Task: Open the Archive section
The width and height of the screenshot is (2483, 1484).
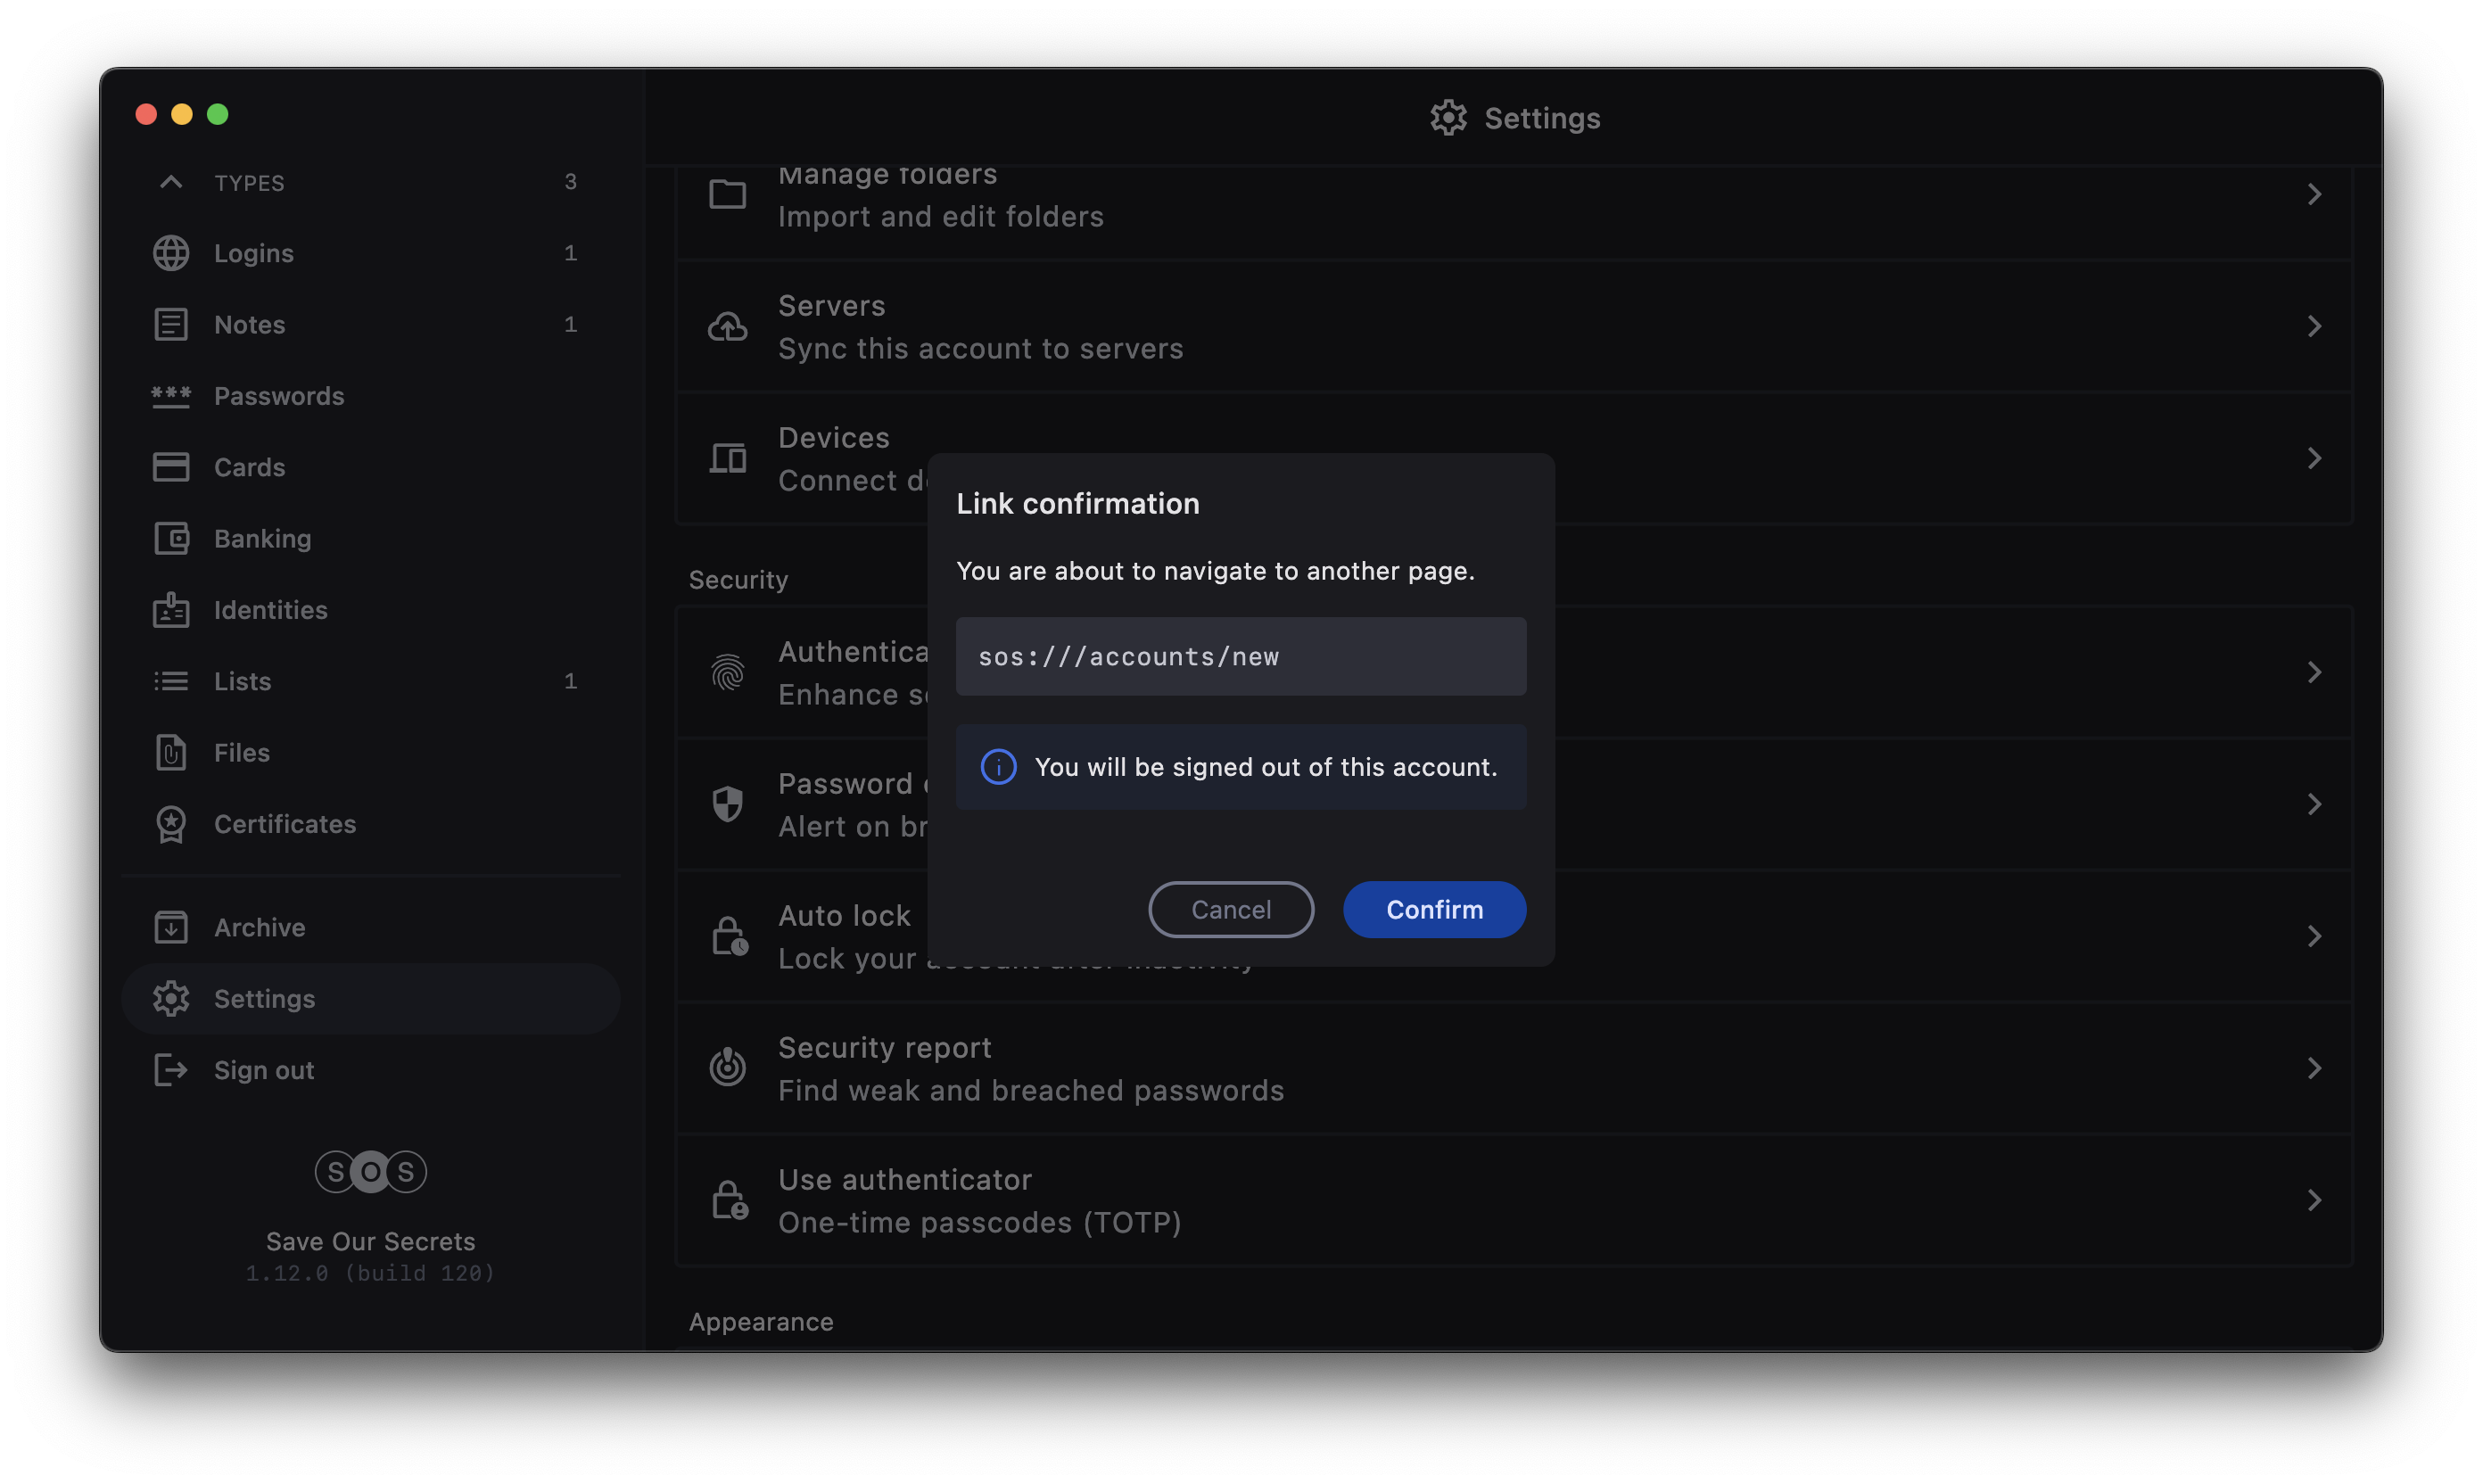Action: click(370, 927)
